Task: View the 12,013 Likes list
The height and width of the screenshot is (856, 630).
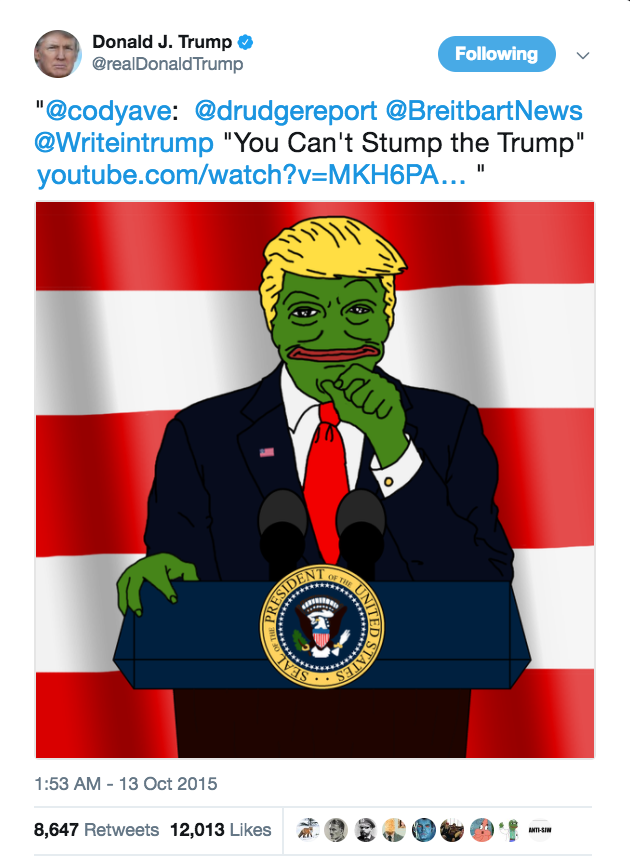Action: [x=221, y=830]
